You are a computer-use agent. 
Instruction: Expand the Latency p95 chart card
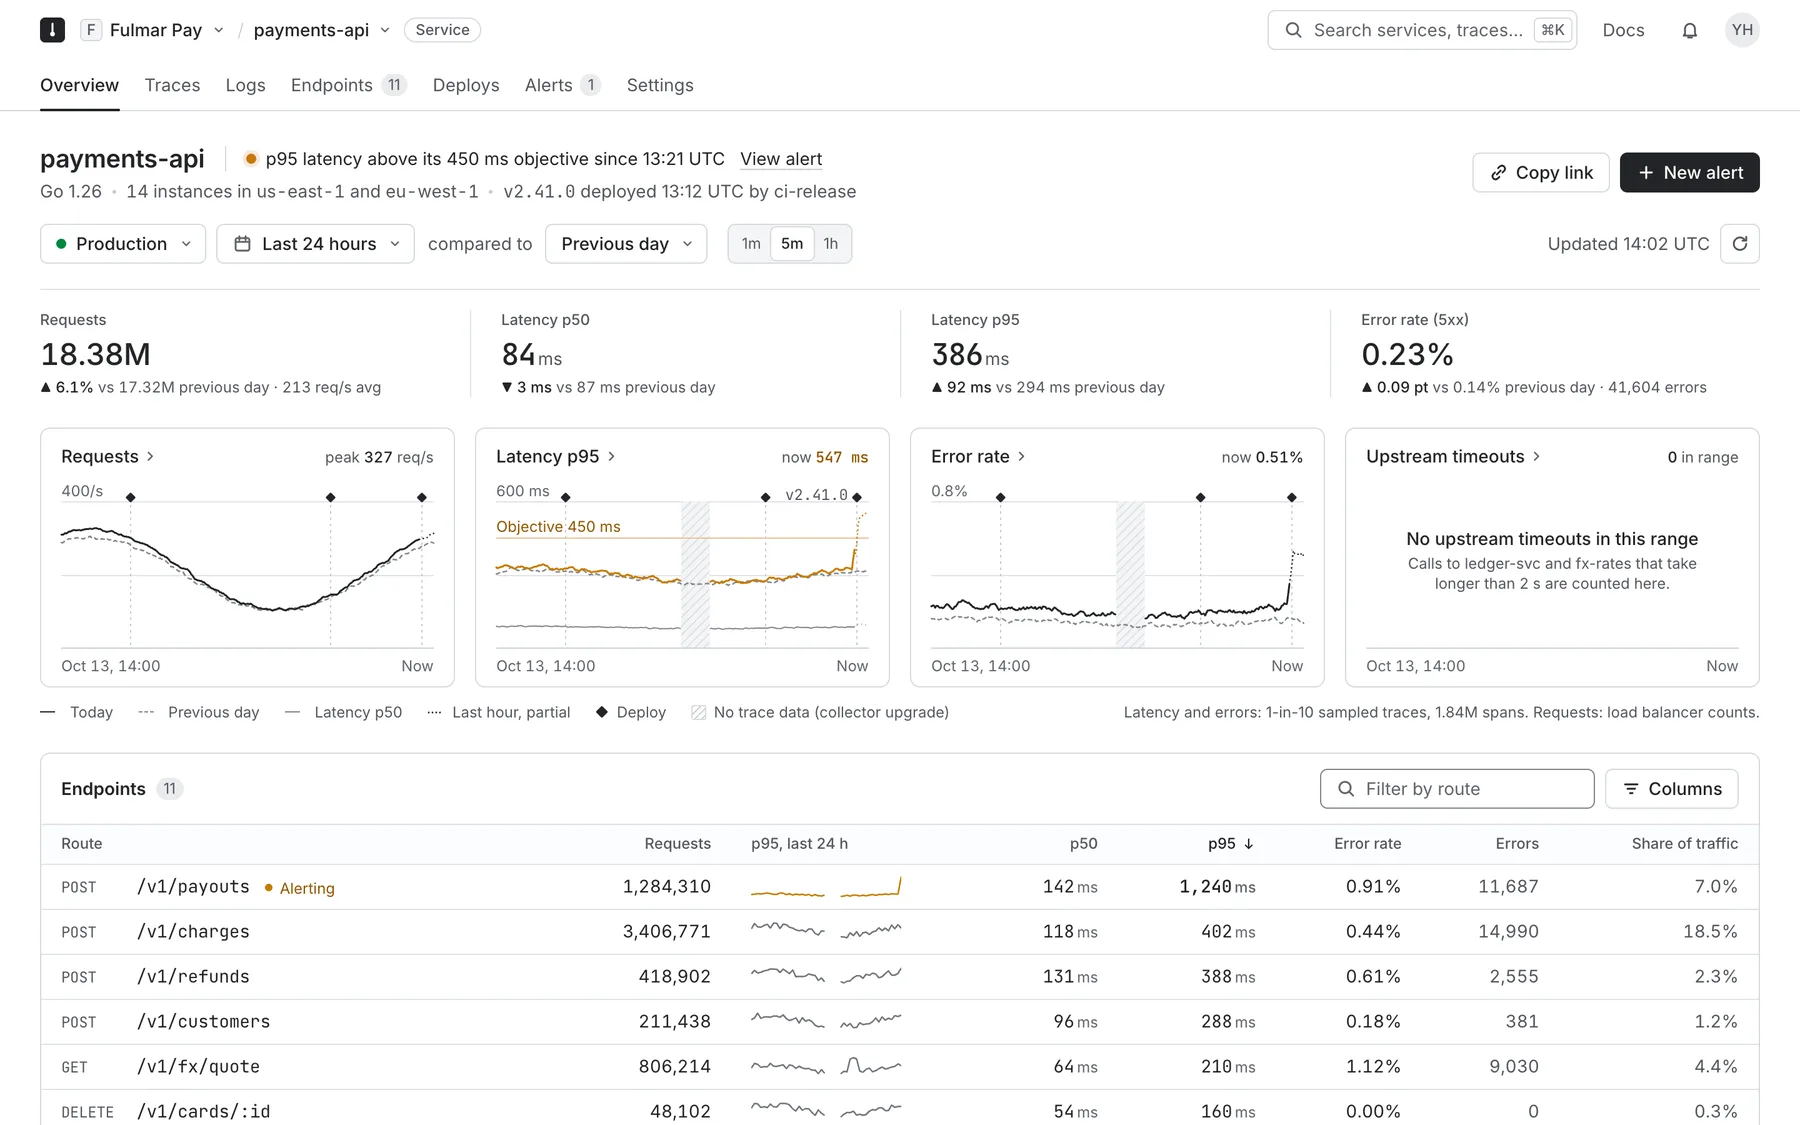tap(556, 456)
